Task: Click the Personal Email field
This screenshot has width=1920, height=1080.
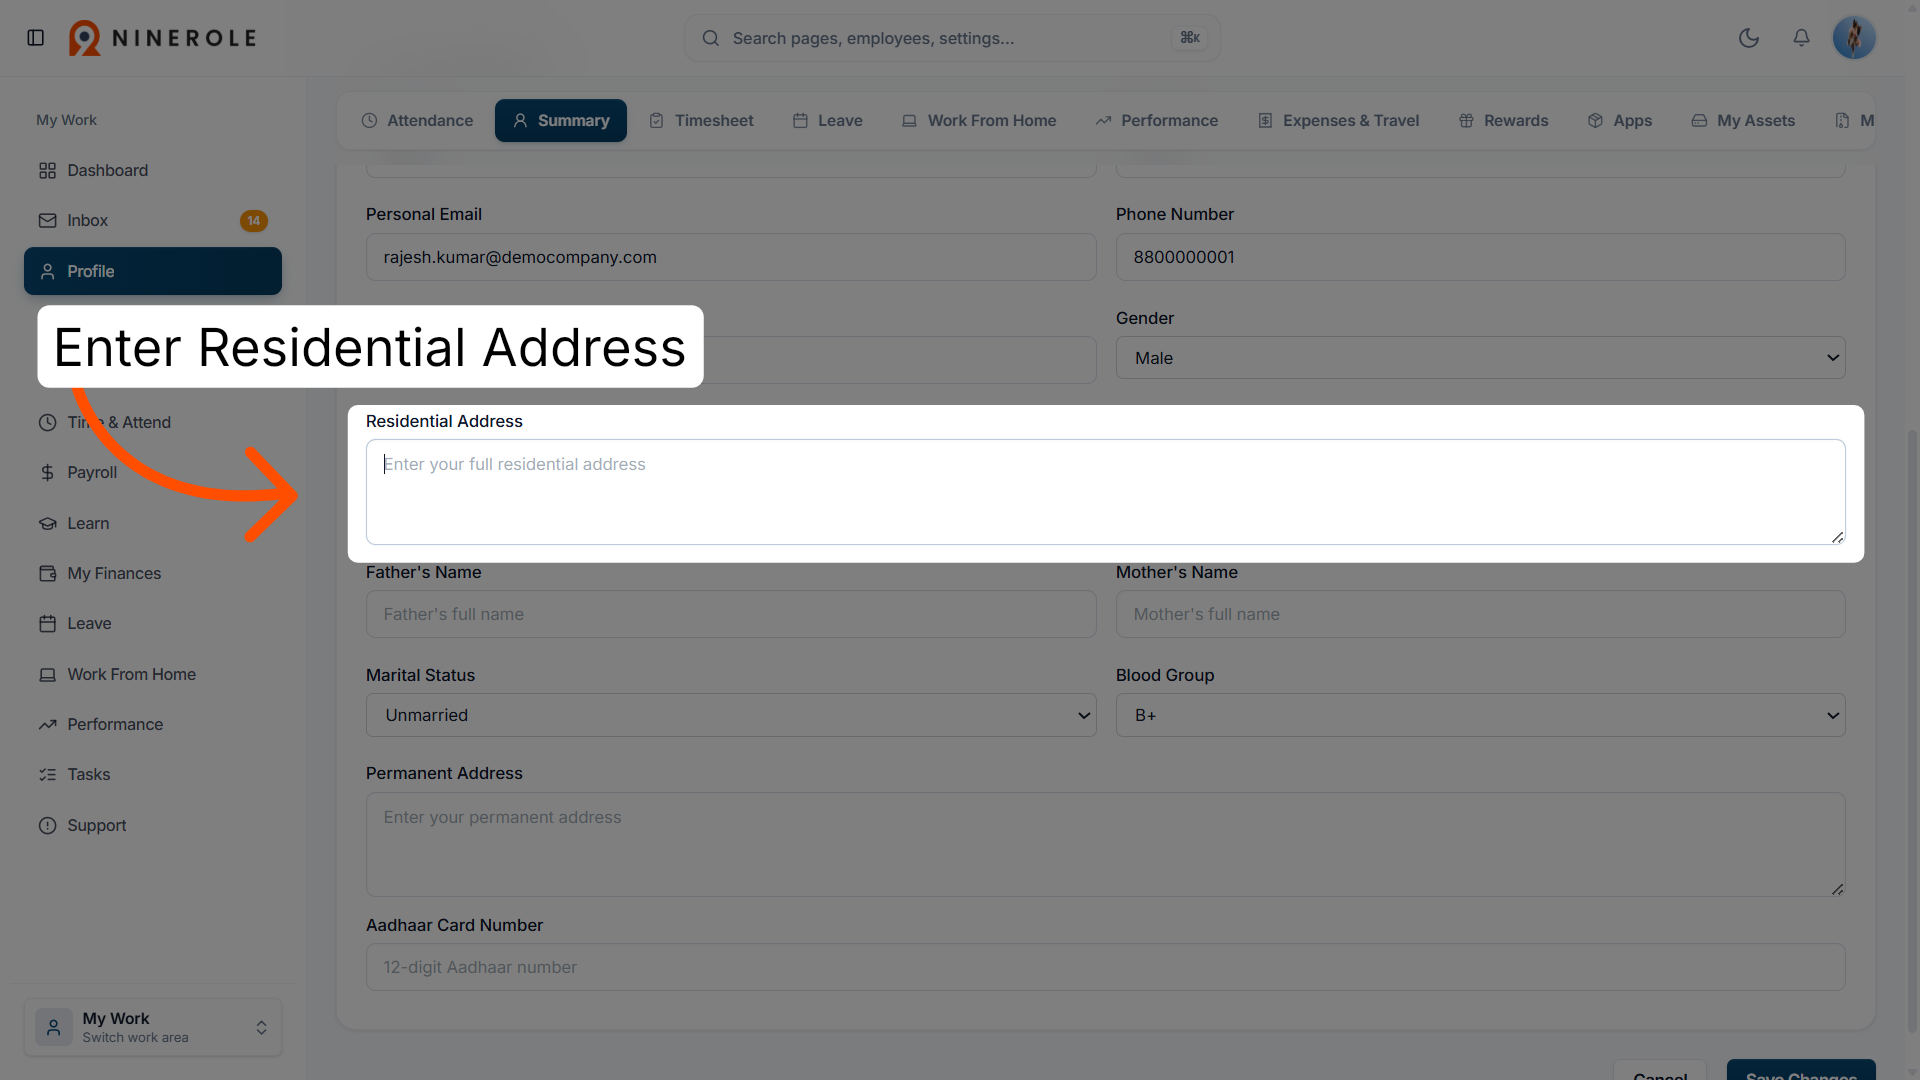Action: click(731, 257)
